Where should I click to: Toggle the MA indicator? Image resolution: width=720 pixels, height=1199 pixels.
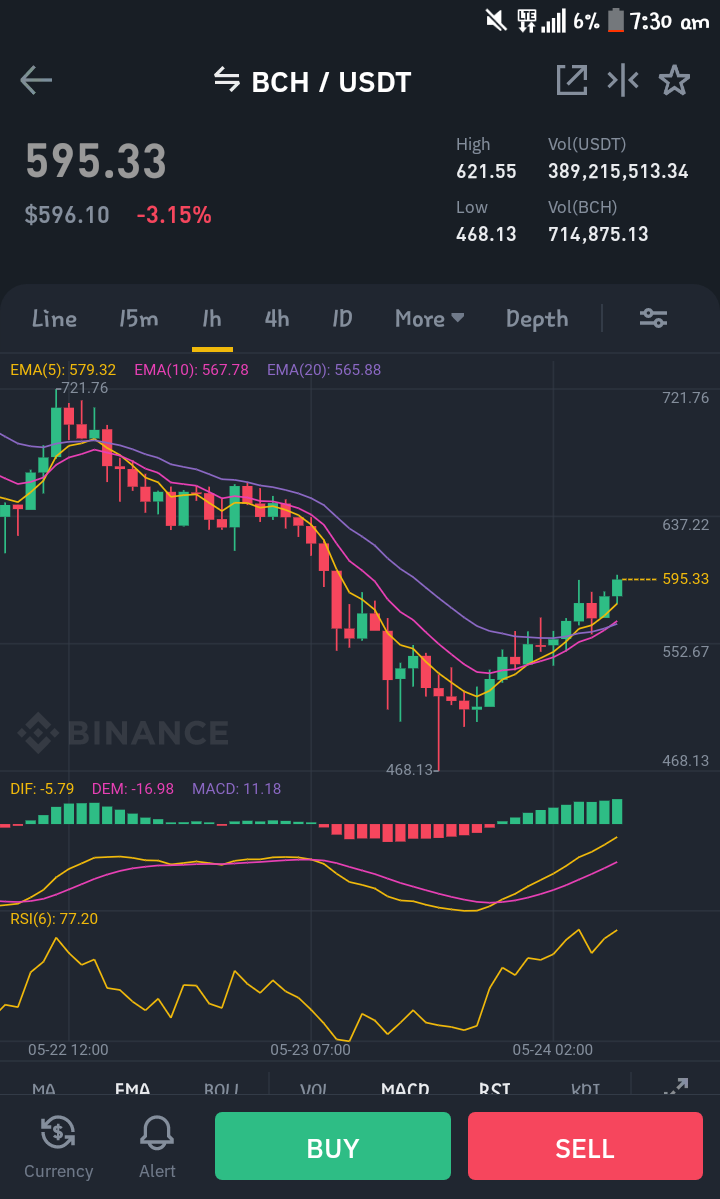tap(44, 1088)
